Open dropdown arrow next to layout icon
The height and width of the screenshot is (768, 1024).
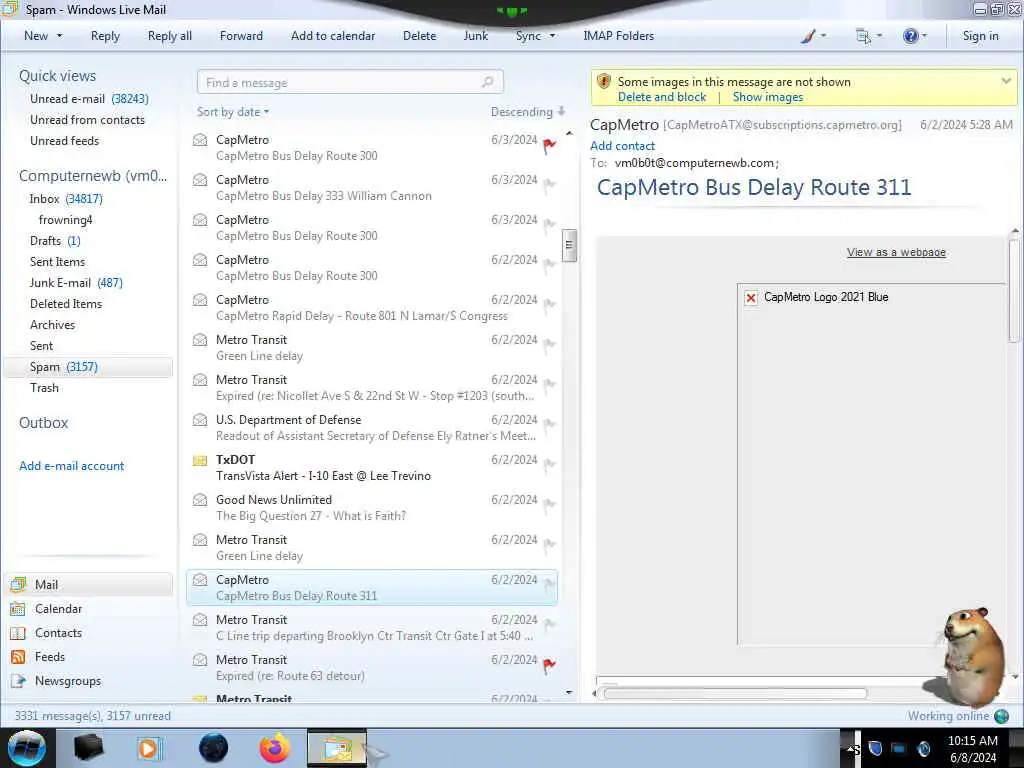point(879,36)
